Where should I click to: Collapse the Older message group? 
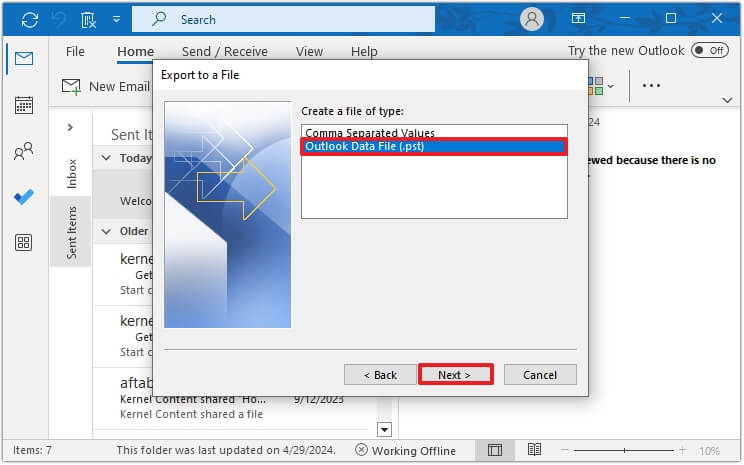tap(106, 232)
